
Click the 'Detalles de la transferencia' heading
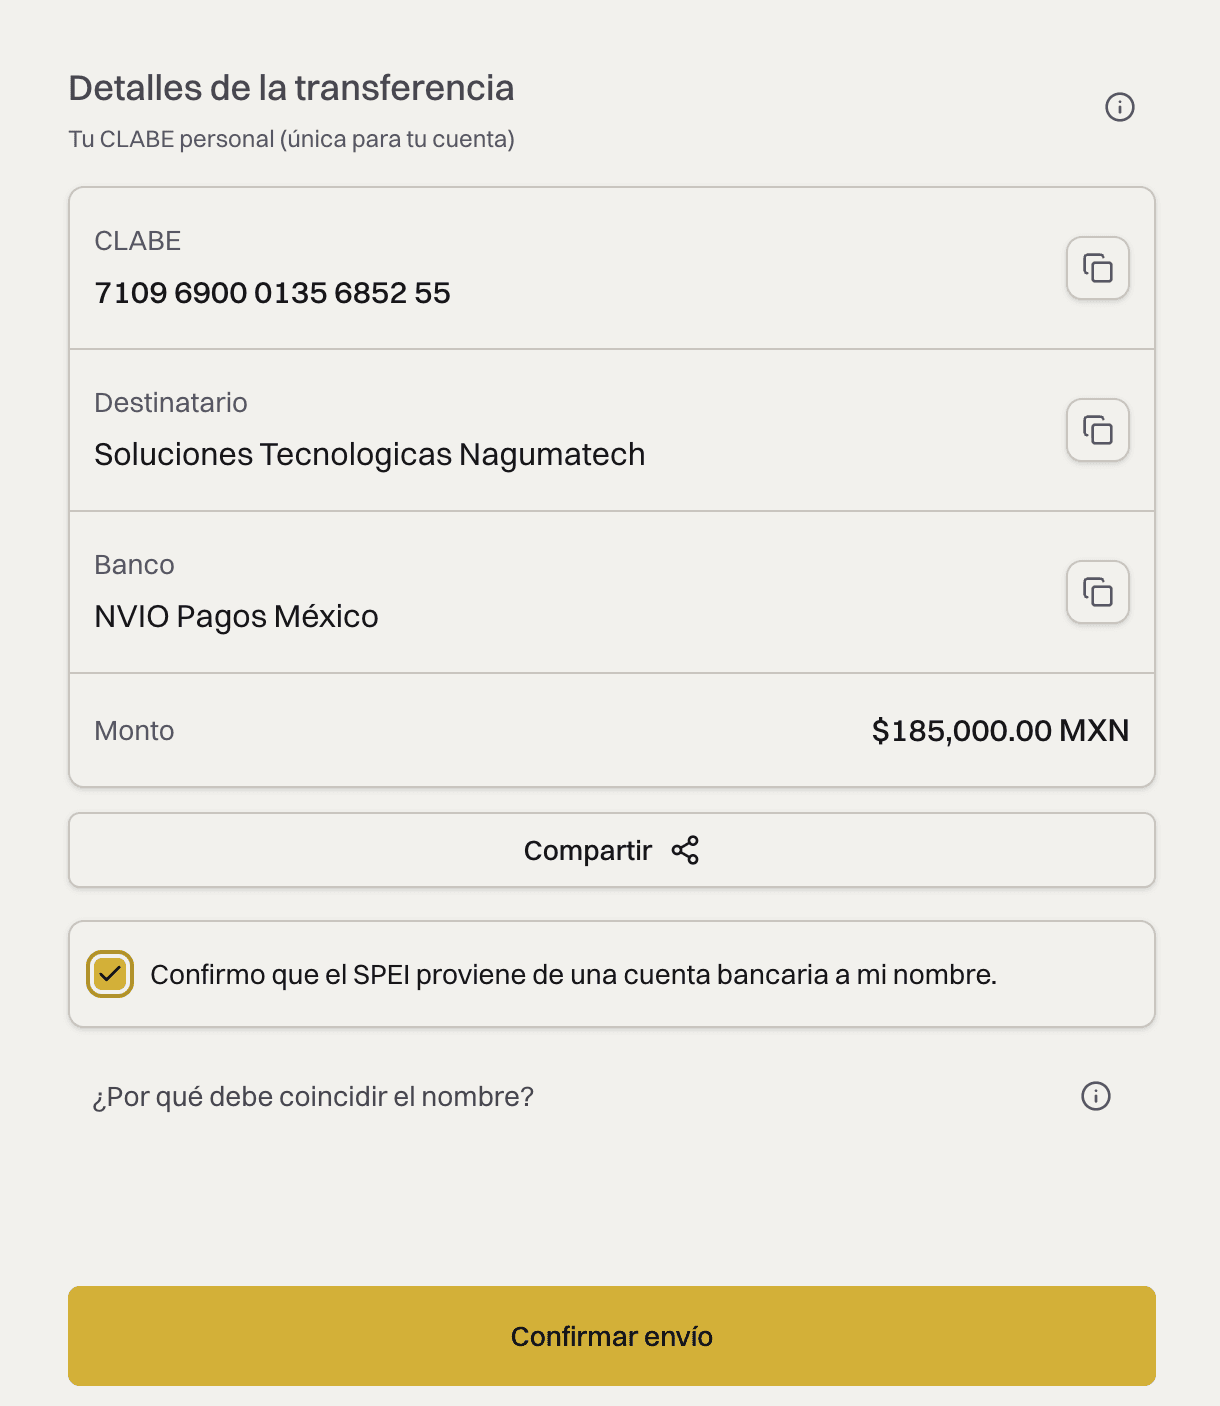click(x=291, y=88)
